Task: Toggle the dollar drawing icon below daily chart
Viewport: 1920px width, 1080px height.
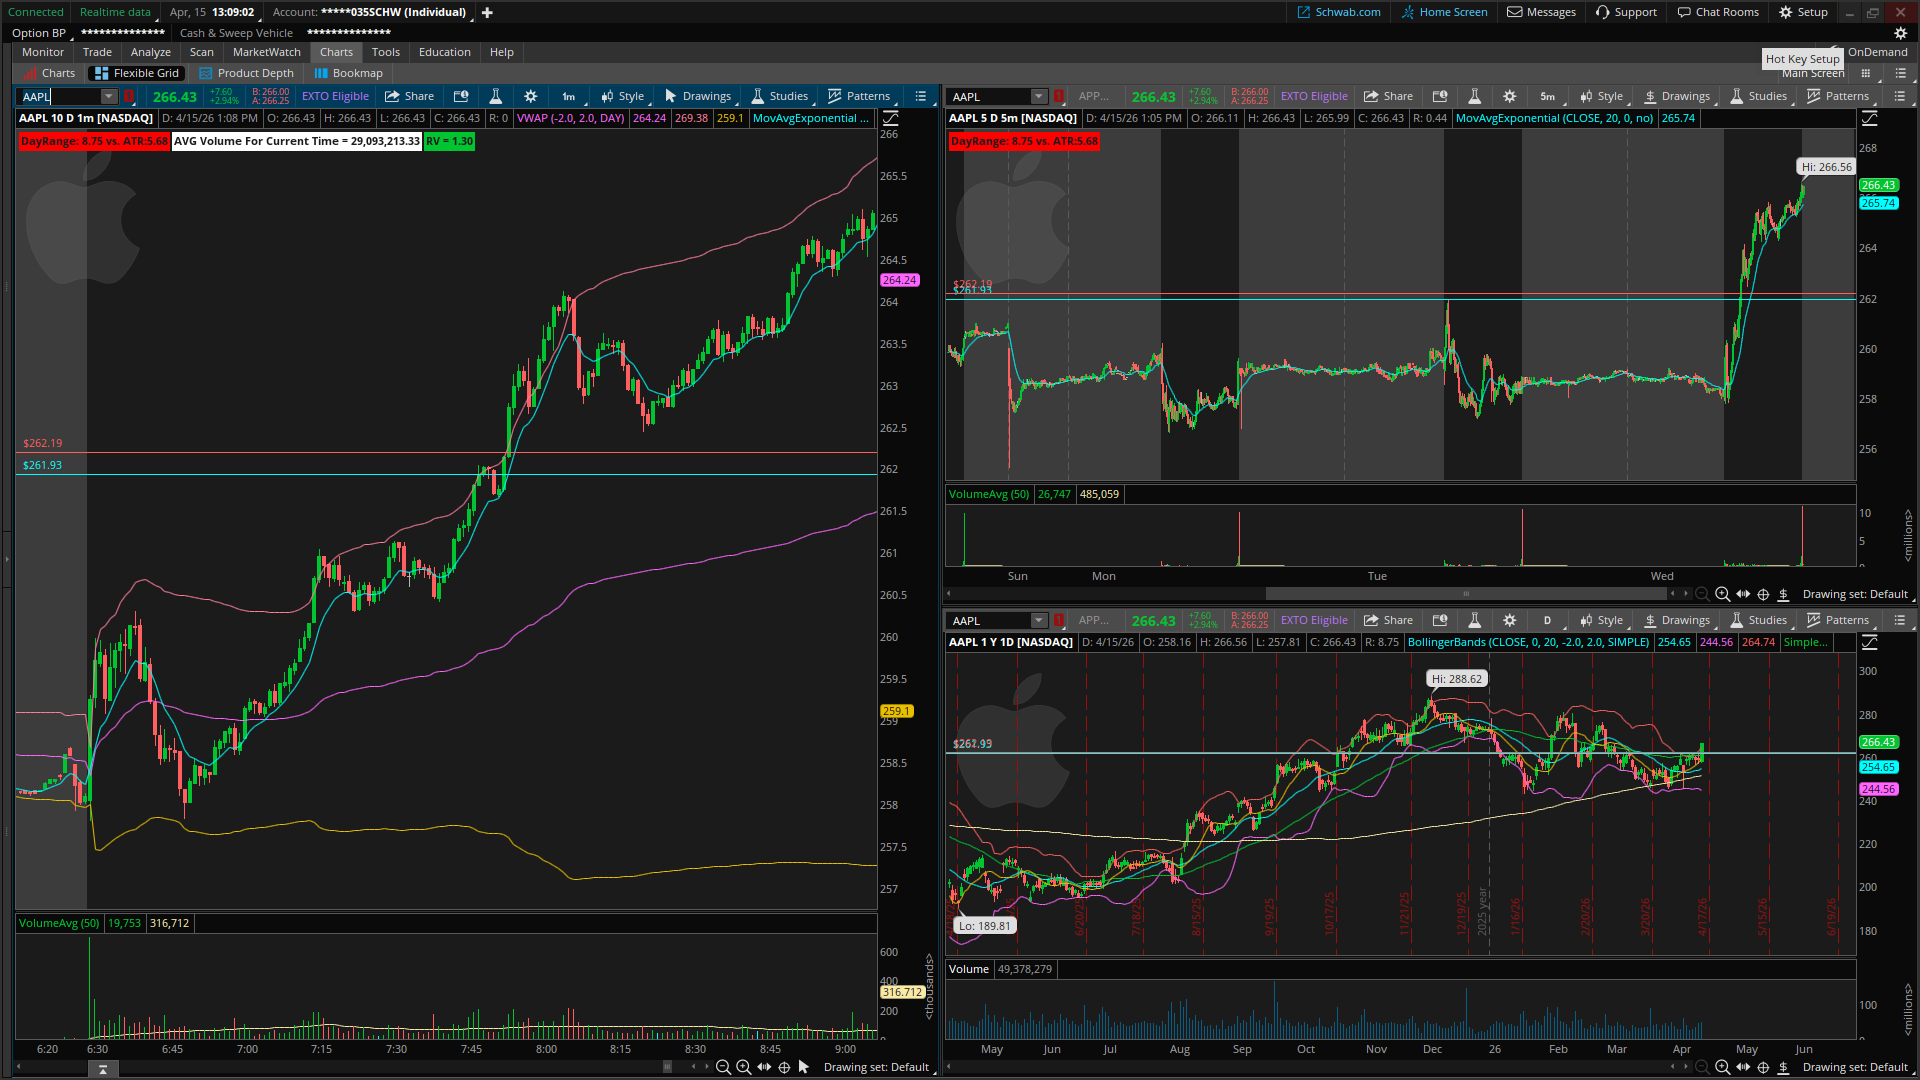Action: [x=1783, y=1068]
